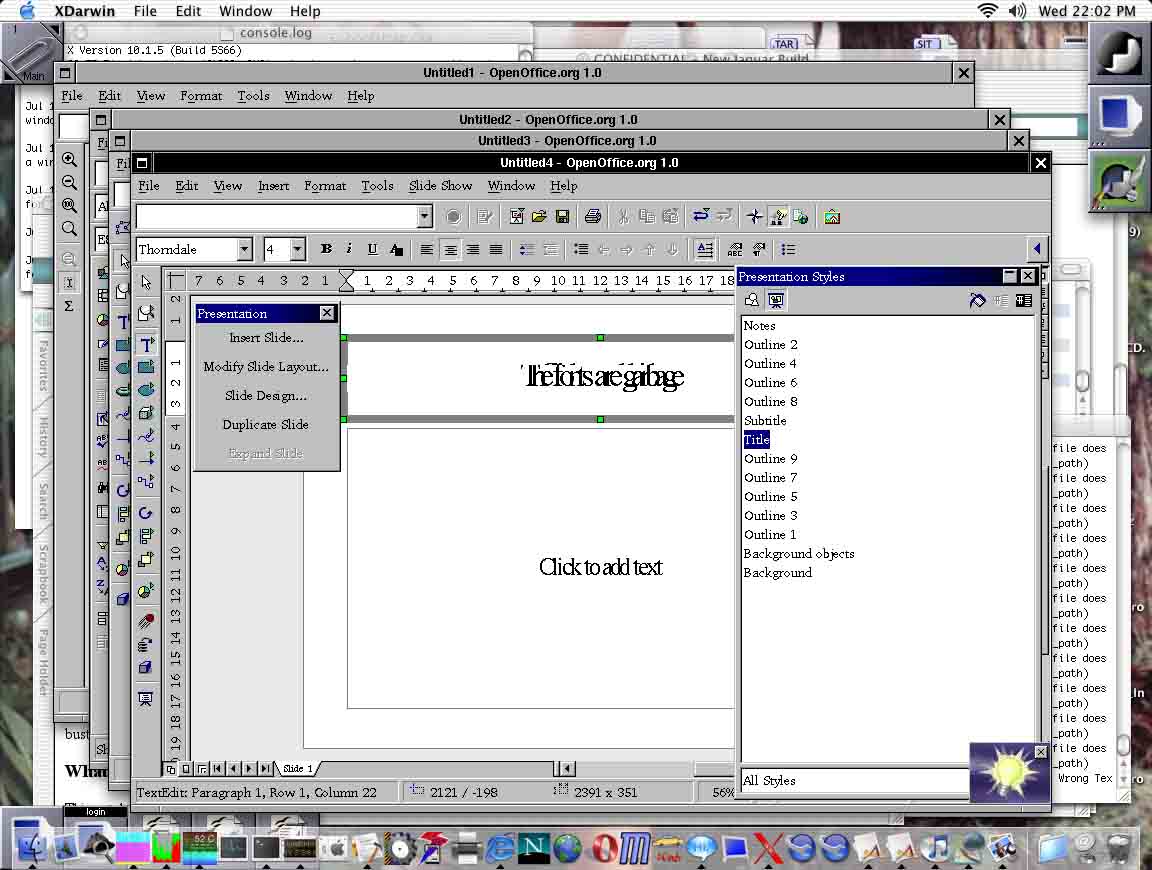Select the Text tool in the Untitled4 toolbox
The height and width of the screenshot is (870, 1152).
146,344
